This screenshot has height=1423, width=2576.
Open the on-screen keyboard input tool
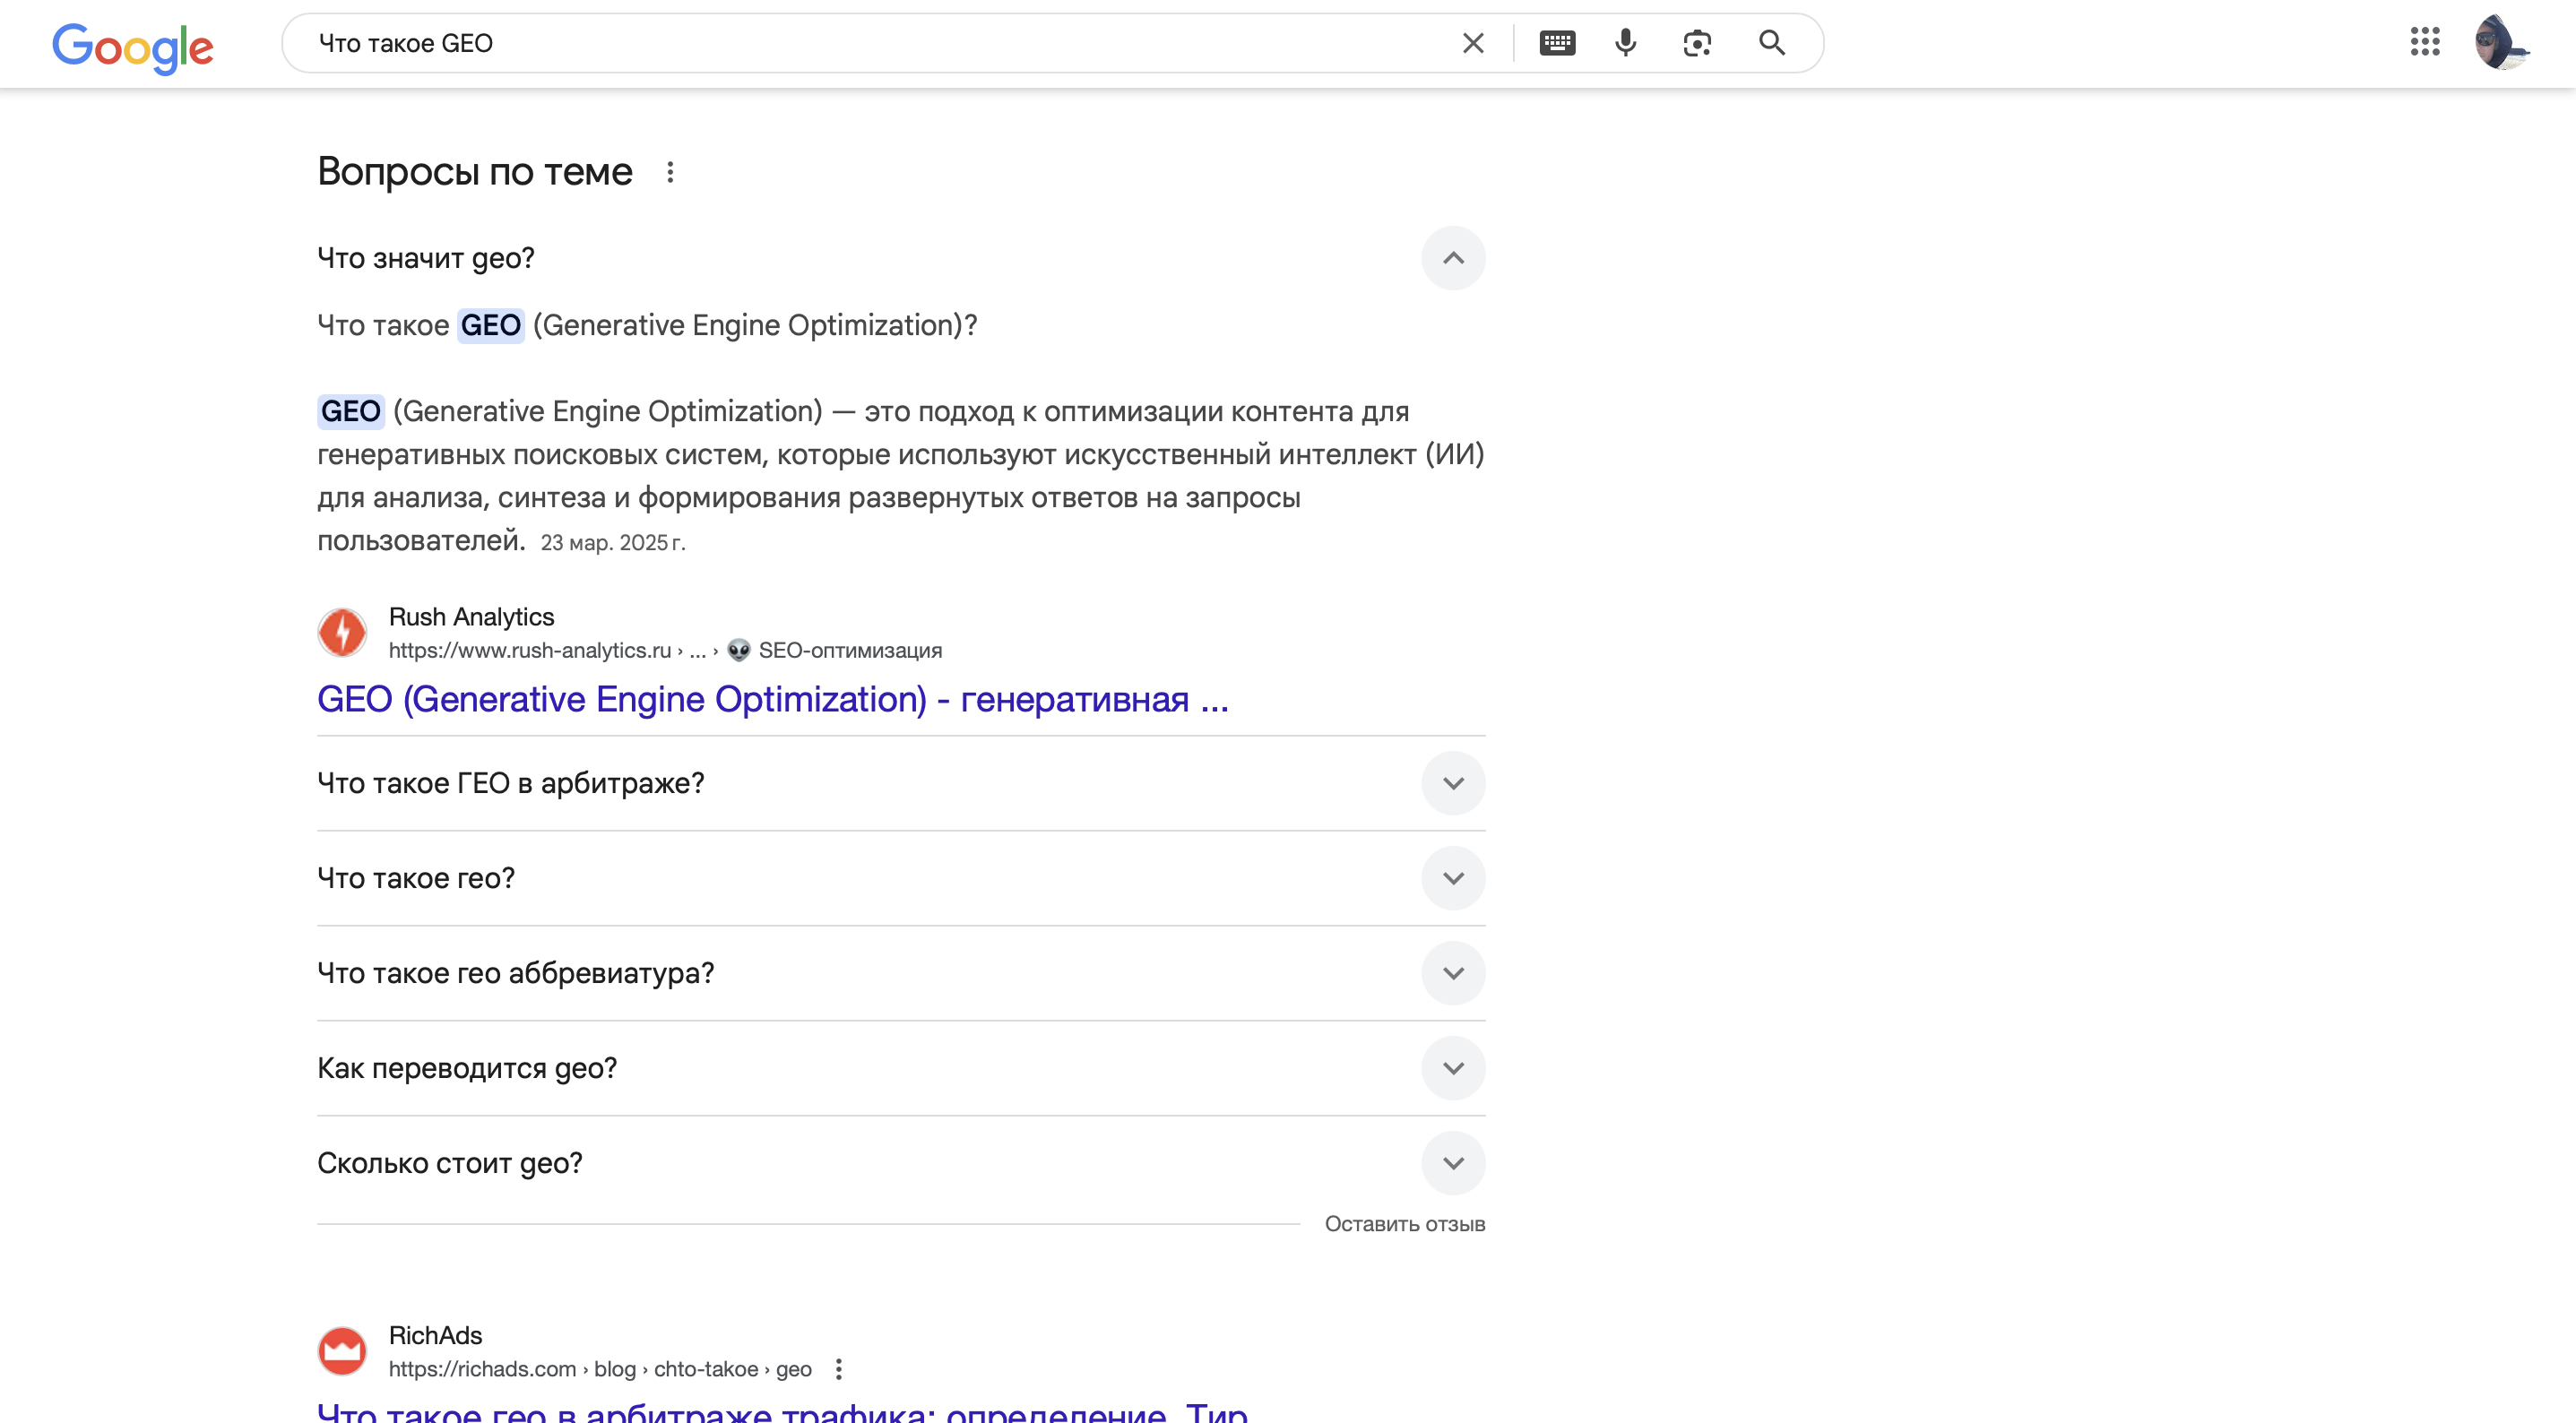[1557, 43]
